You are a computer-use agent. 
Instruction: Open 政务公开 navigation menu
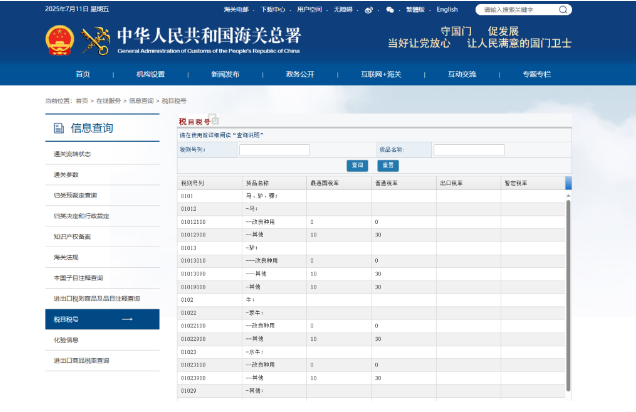(x=300, y=74)
